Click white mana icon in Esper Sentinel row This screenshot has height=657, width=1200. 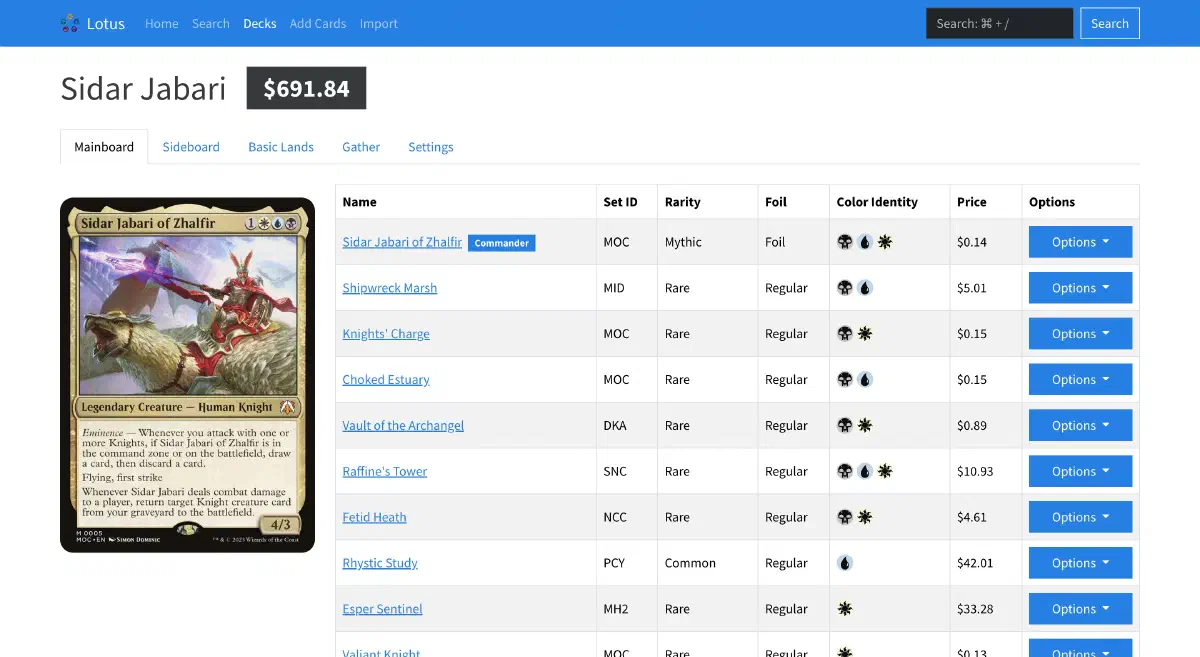click(x=845, y=609)
